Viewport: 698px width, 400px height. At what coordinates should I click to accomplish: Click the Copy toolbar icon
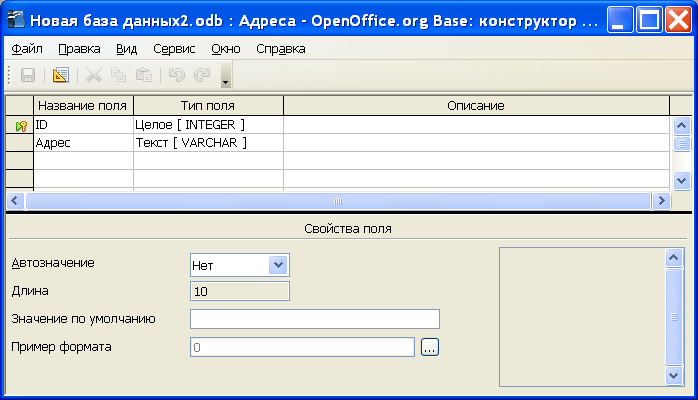click(118, 75)
